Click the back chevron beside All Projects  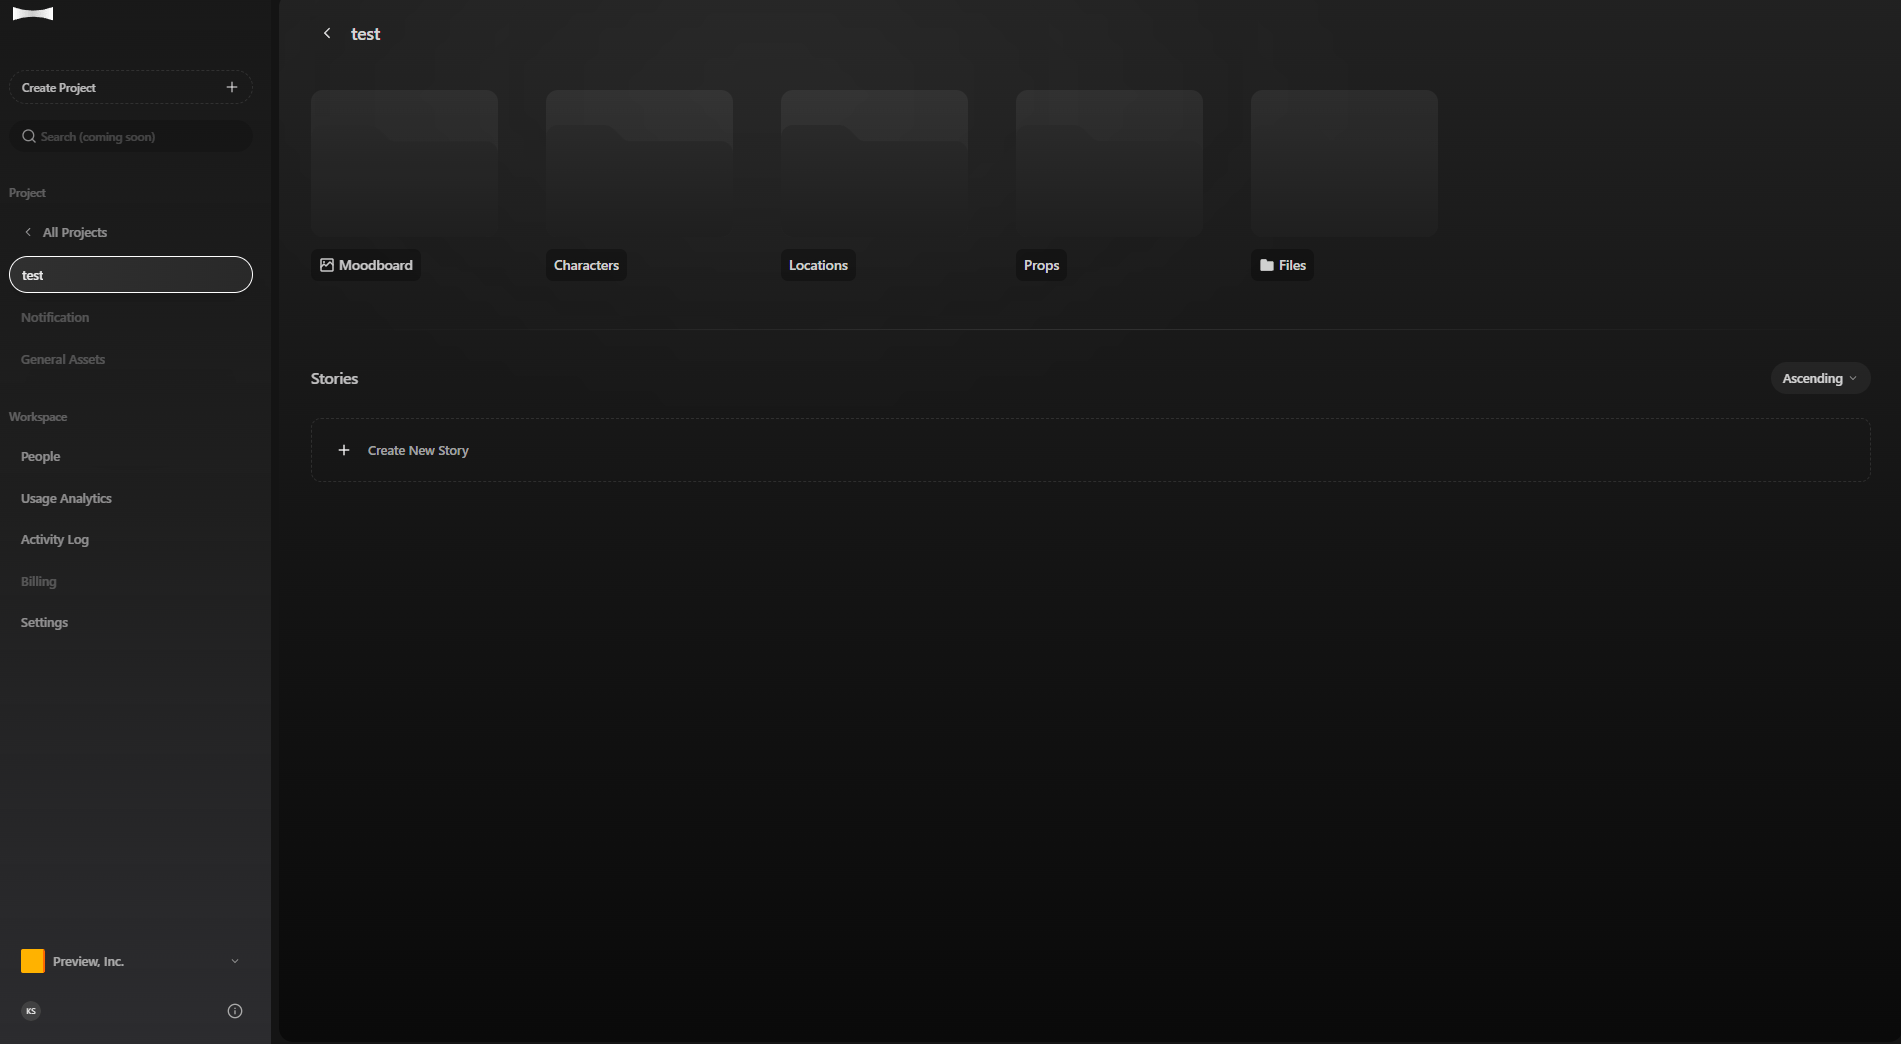[28, 232]
